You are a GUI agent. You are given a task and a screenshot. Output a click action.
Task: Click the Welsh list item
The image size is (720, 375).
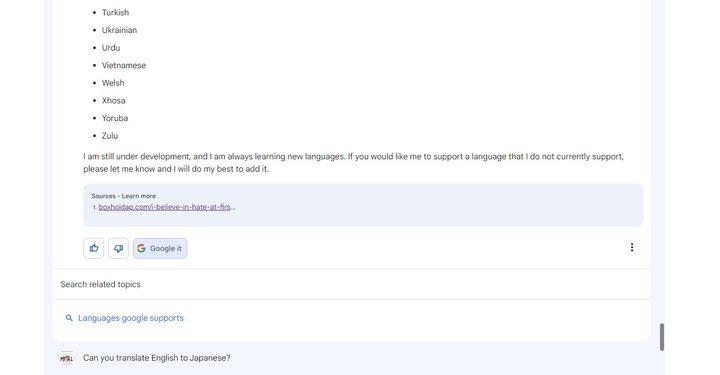click(113, 83)
